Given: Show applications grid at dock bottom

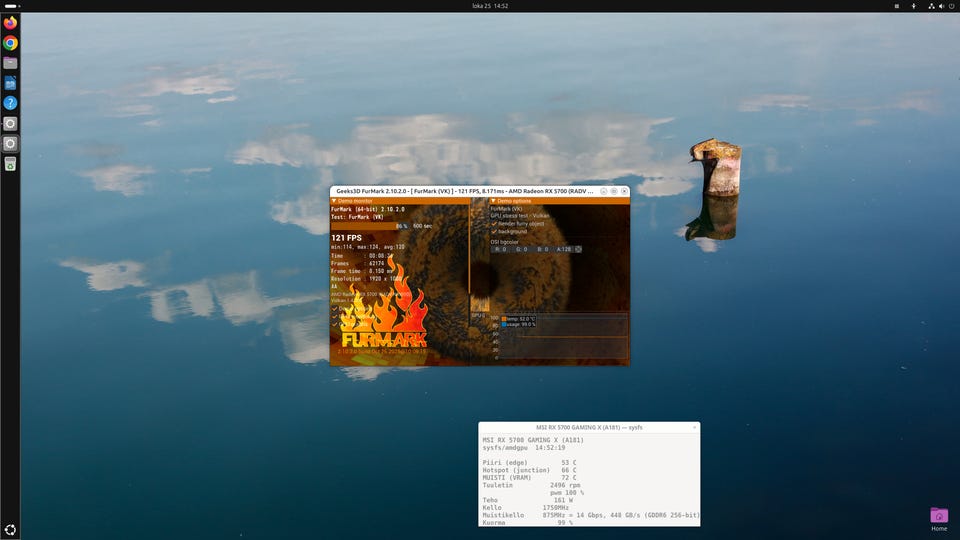Looking at the screenshot, I should point(10,530).
